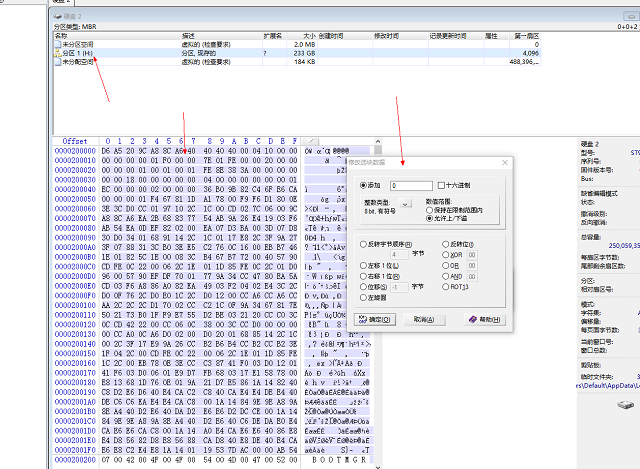Click the gray hard drive icon in info panel
This screenshot has height=469, width=640.
pos(625,405)
